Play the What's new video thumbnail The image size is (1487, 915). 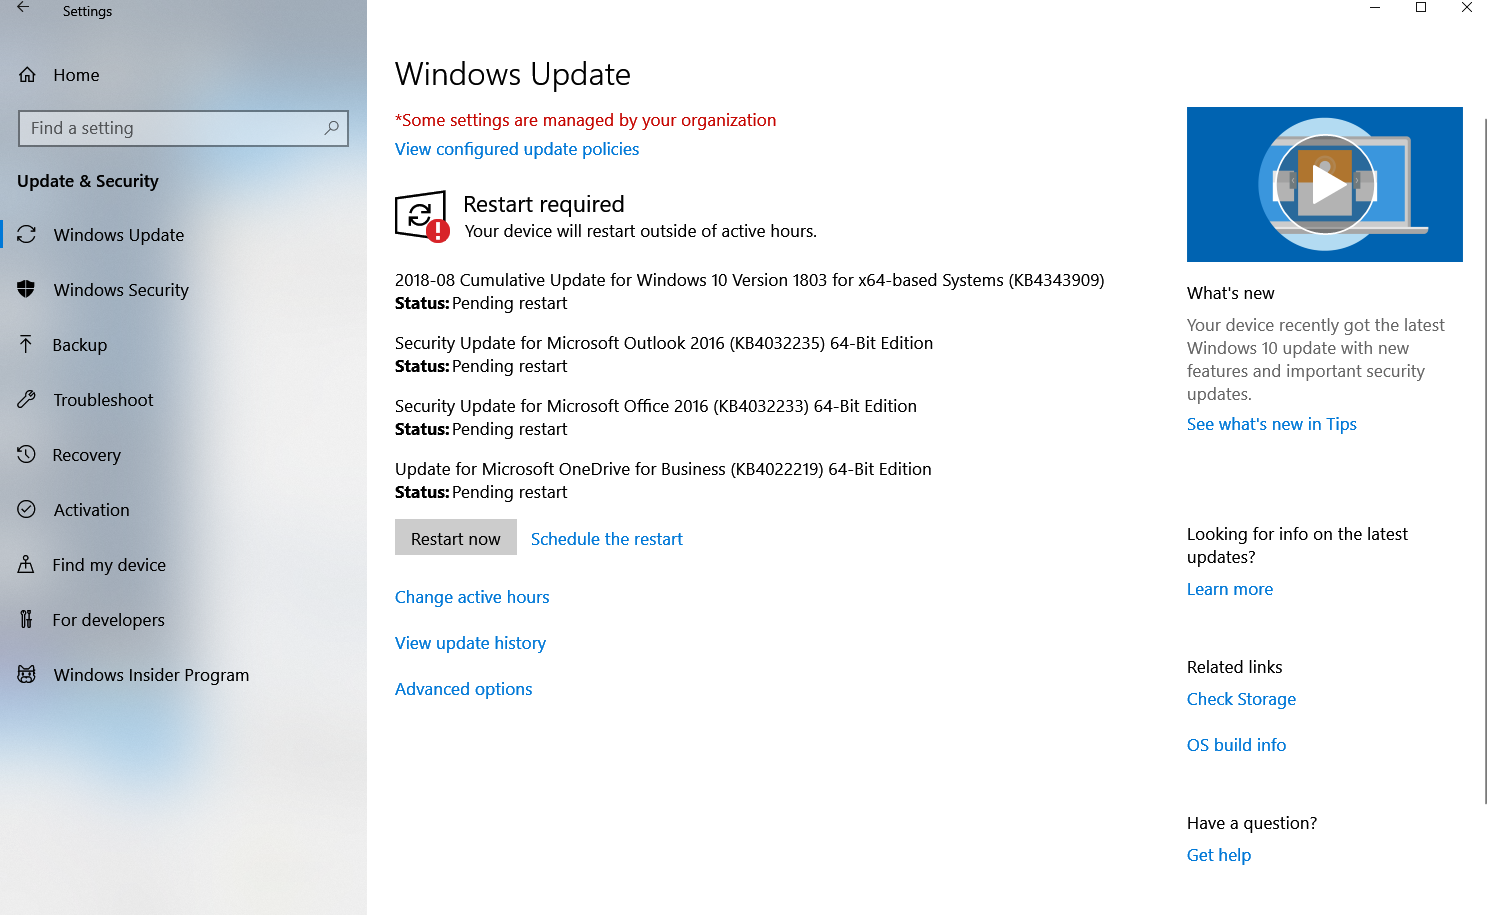1324,184
